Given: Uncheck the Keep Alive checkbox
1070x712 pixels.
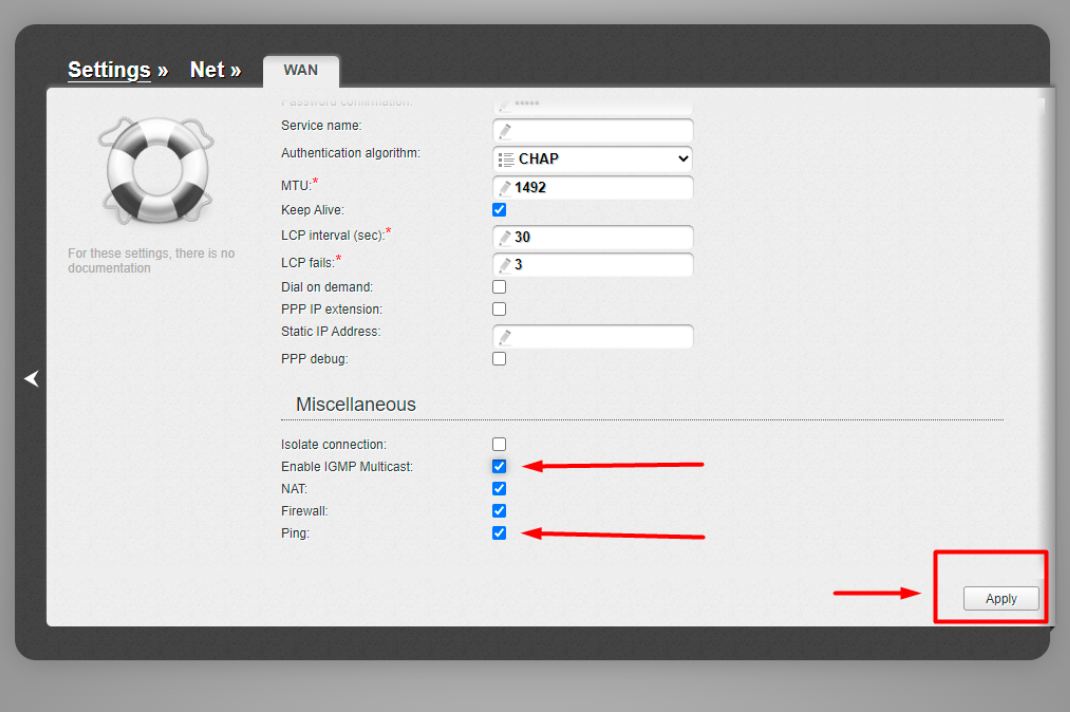Looking at the screenshot, I should [x=499, y=209].
